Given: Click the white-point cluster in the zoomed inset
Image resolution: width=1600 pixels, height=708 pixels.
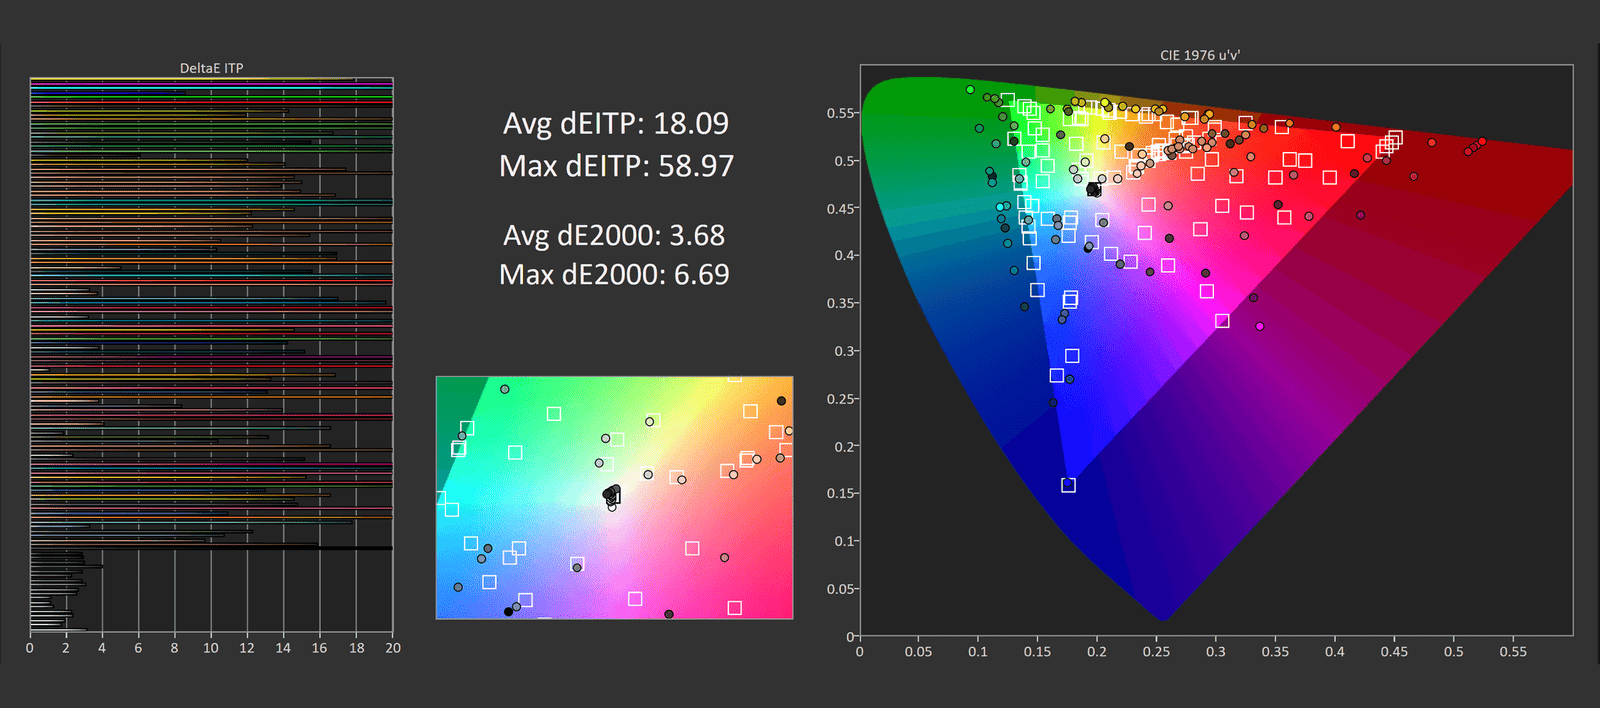Looking at the screenshot, I should pos(611,494).
